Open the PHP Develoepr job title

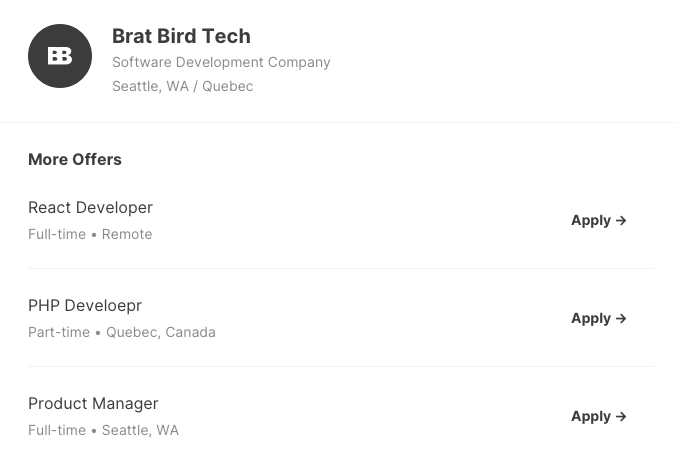pyautogui.click(x=85, y=306)
